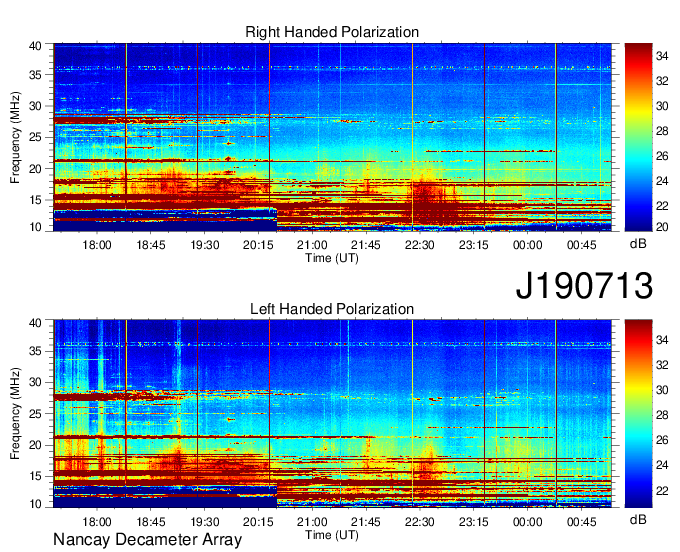Click the 22 dB label on the left-handed colorbar
This screenshot has height=552, width=680.
tap(662, 490)
